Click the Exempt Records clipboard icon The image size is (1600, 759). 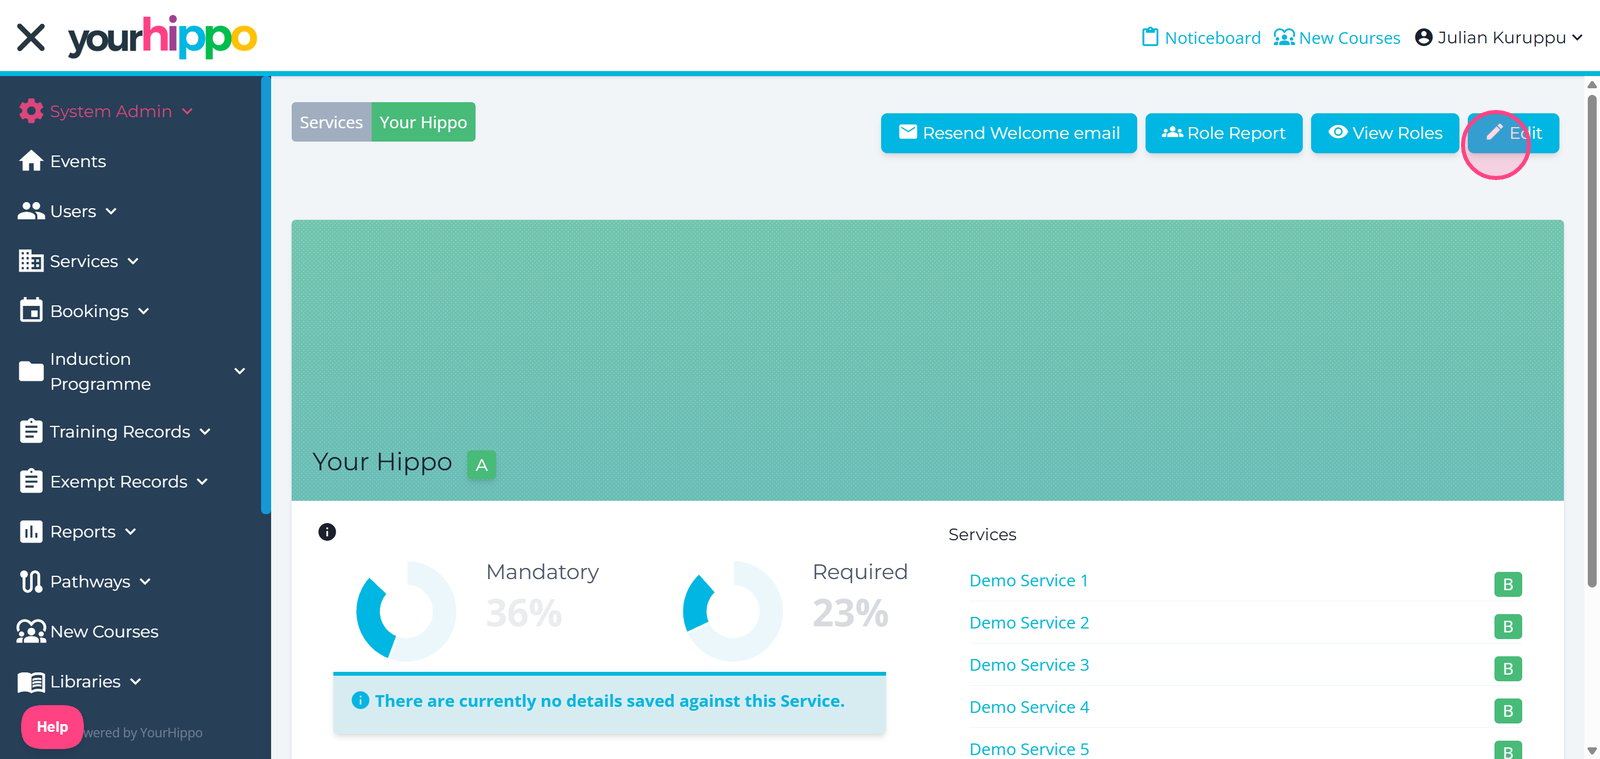(31, 481)
